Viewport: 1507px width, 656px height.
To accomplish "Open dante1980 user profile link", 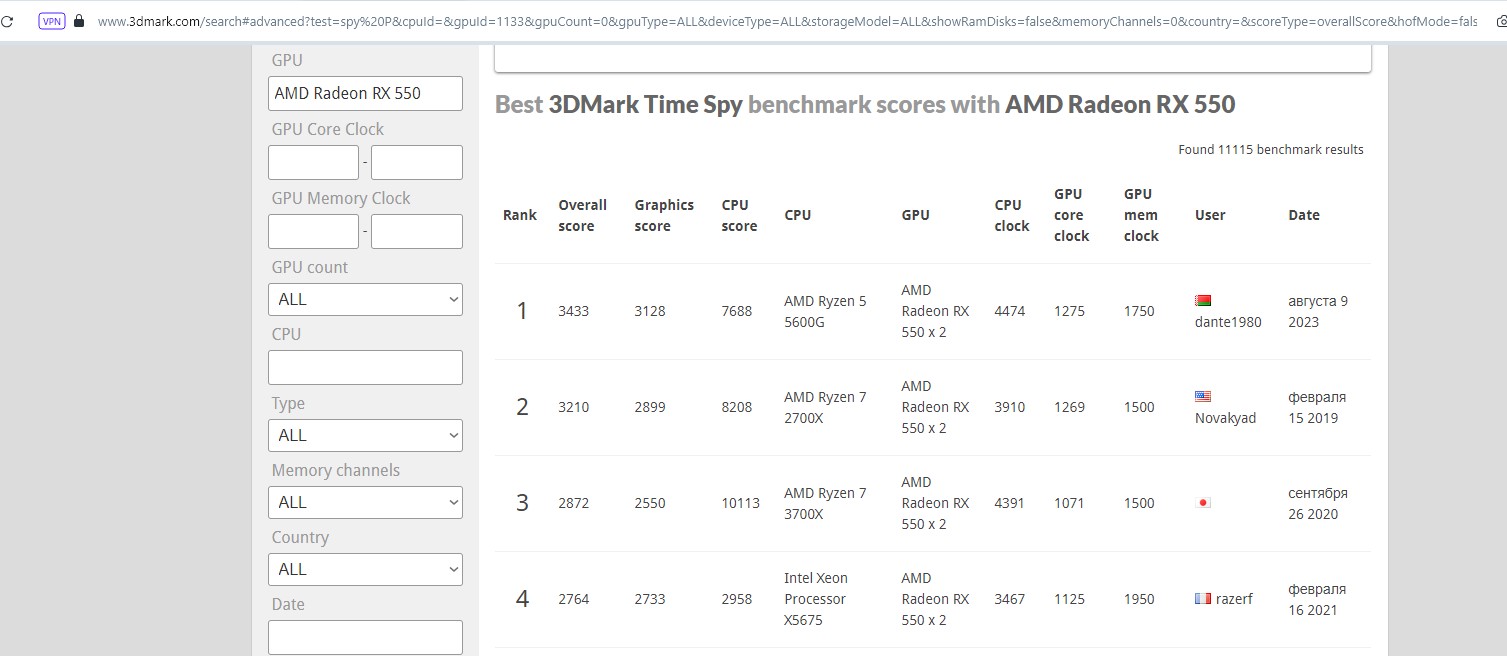I will pos(1228,322).
